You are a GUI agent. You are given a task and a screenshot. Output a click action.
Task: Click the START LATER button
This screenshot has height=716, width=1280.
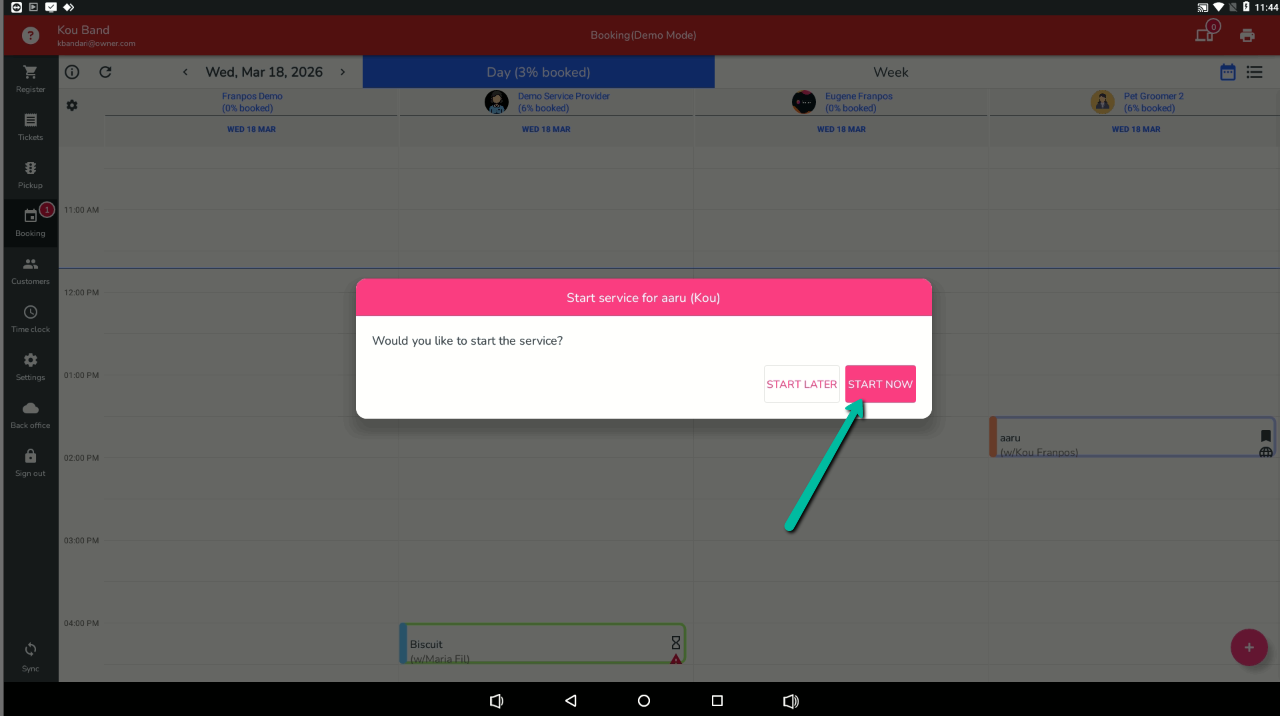pyautogui.click(x=801, y=384)
